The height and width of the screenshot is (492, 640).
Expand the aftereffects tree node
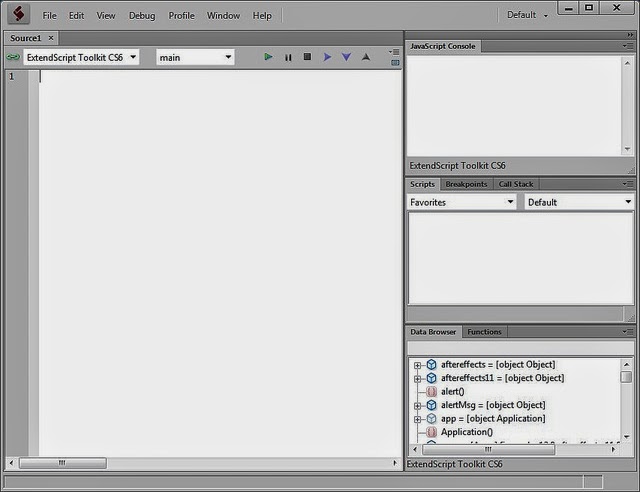coord(417,365)
